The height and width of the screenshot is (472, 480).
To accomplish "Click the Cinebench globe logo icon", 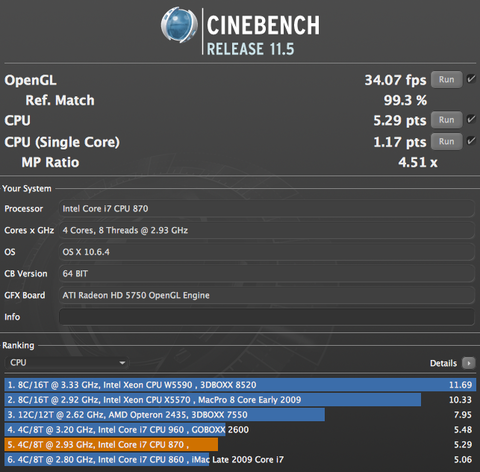I will pyautogui.click(x=179, y=25).
